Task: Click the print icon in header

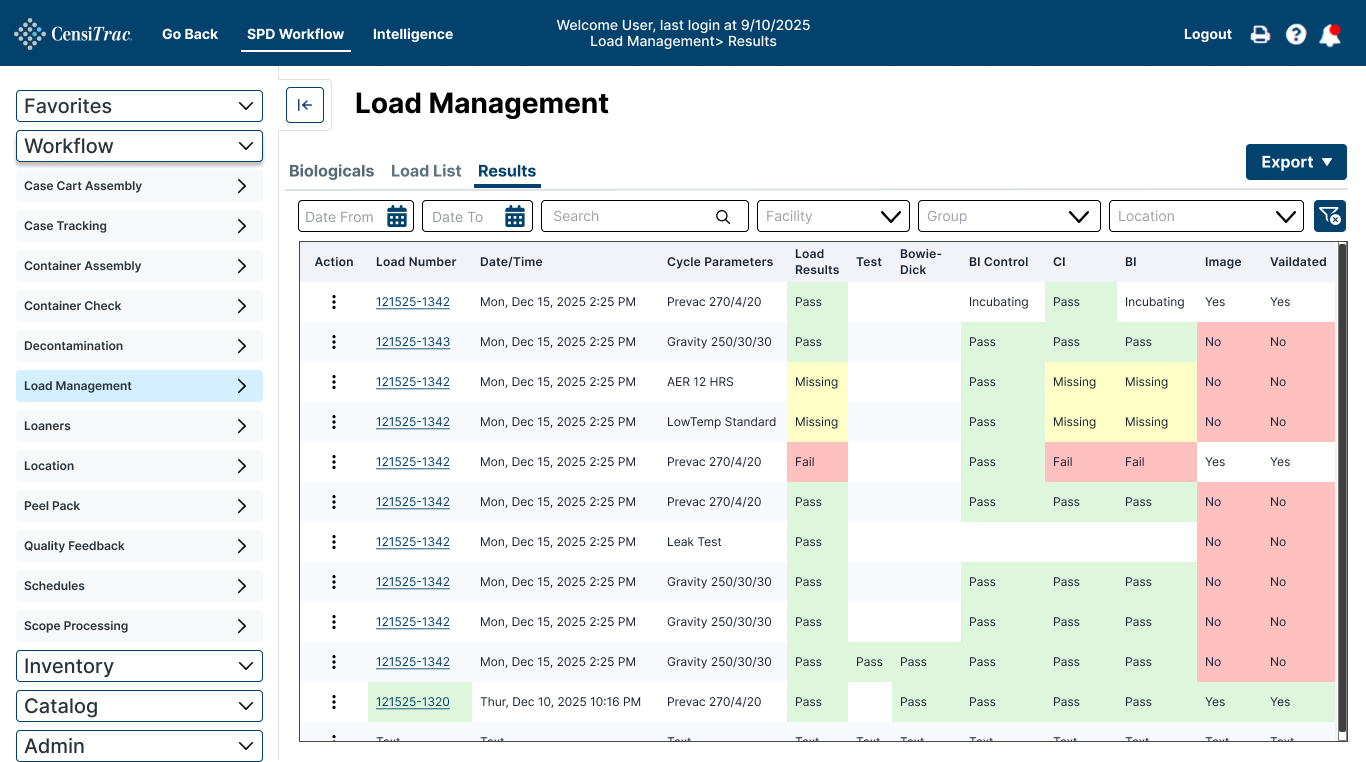Action: pos(1260,34)
